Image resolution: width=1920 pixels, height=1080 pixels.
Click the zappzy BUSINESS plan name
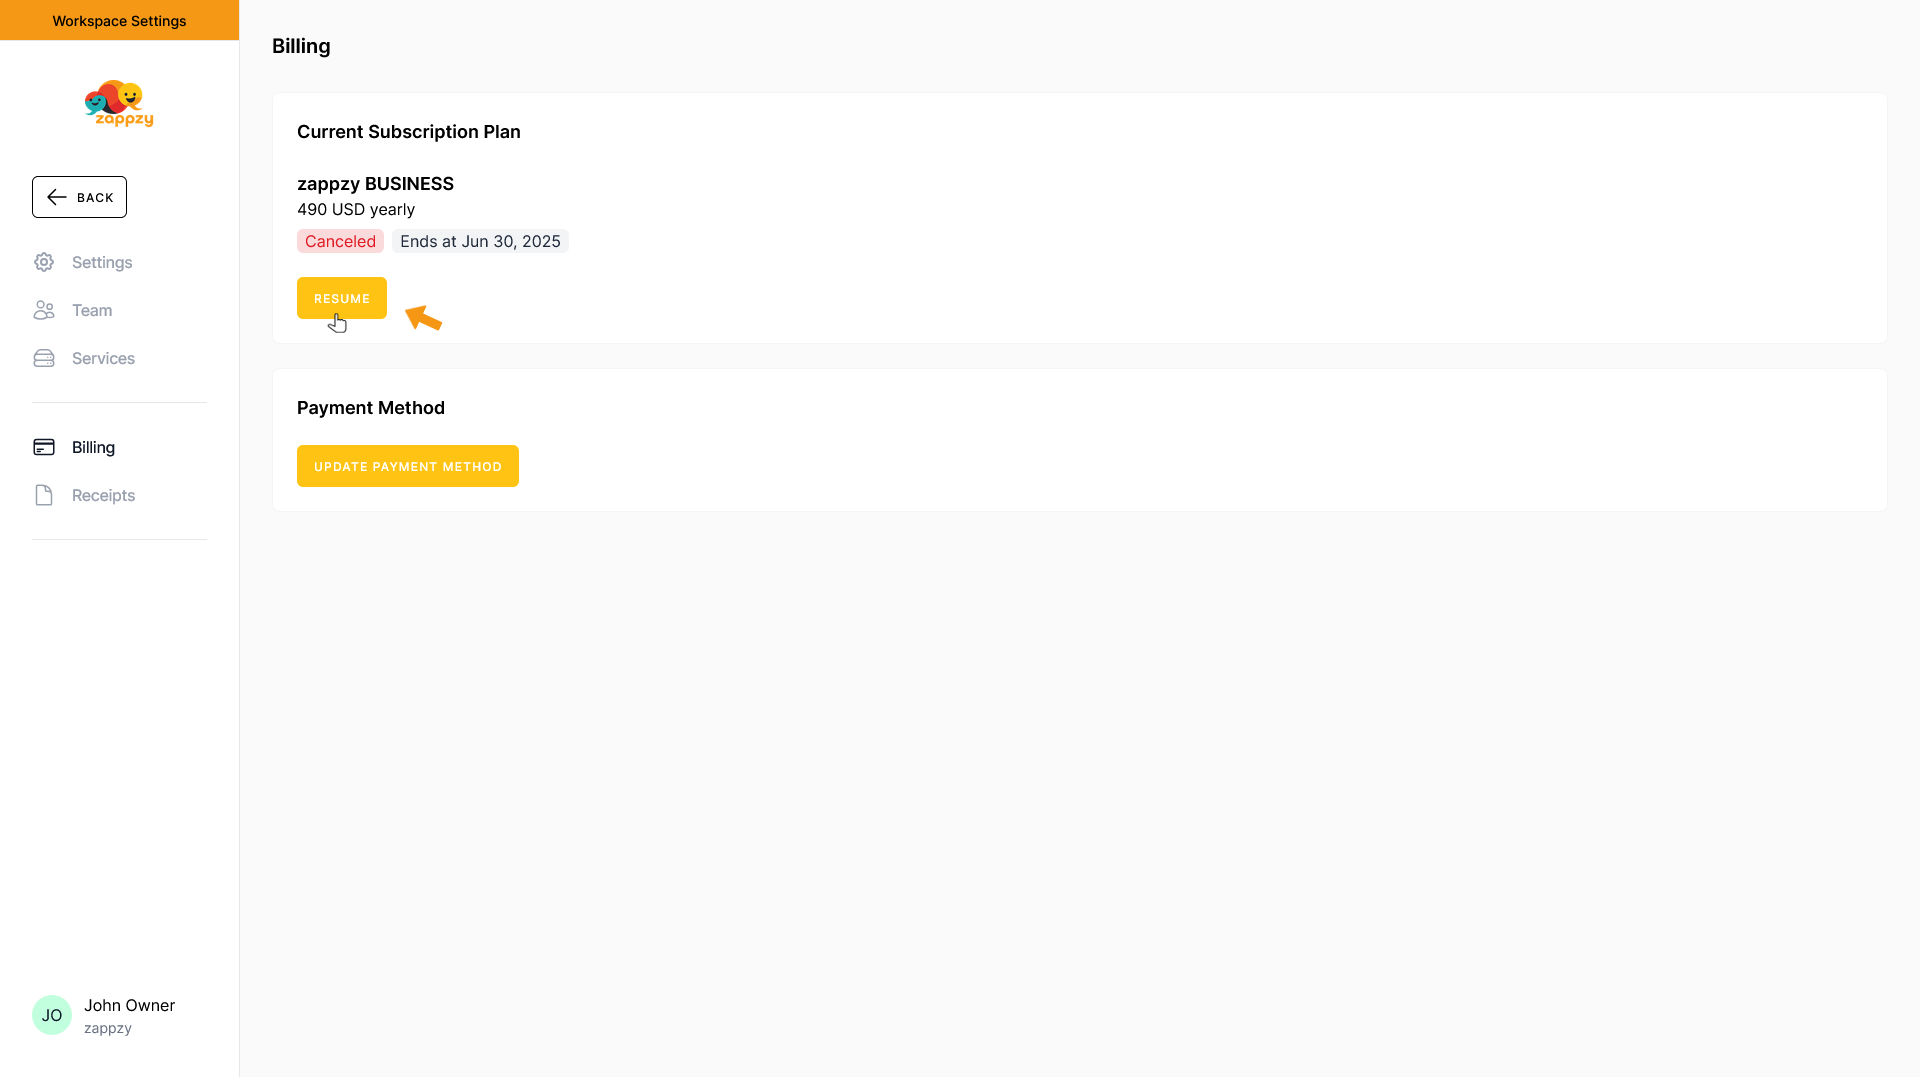click(x=375, y=184)
